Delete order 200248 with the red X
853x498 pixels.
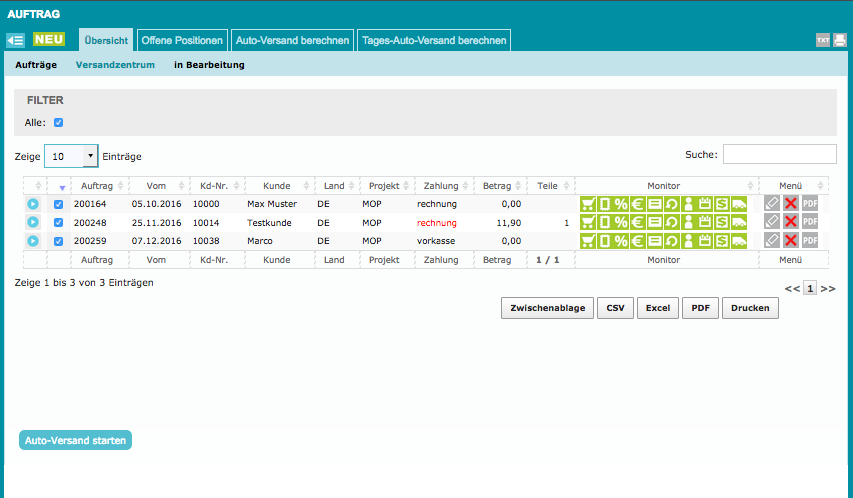coord(791,222)
